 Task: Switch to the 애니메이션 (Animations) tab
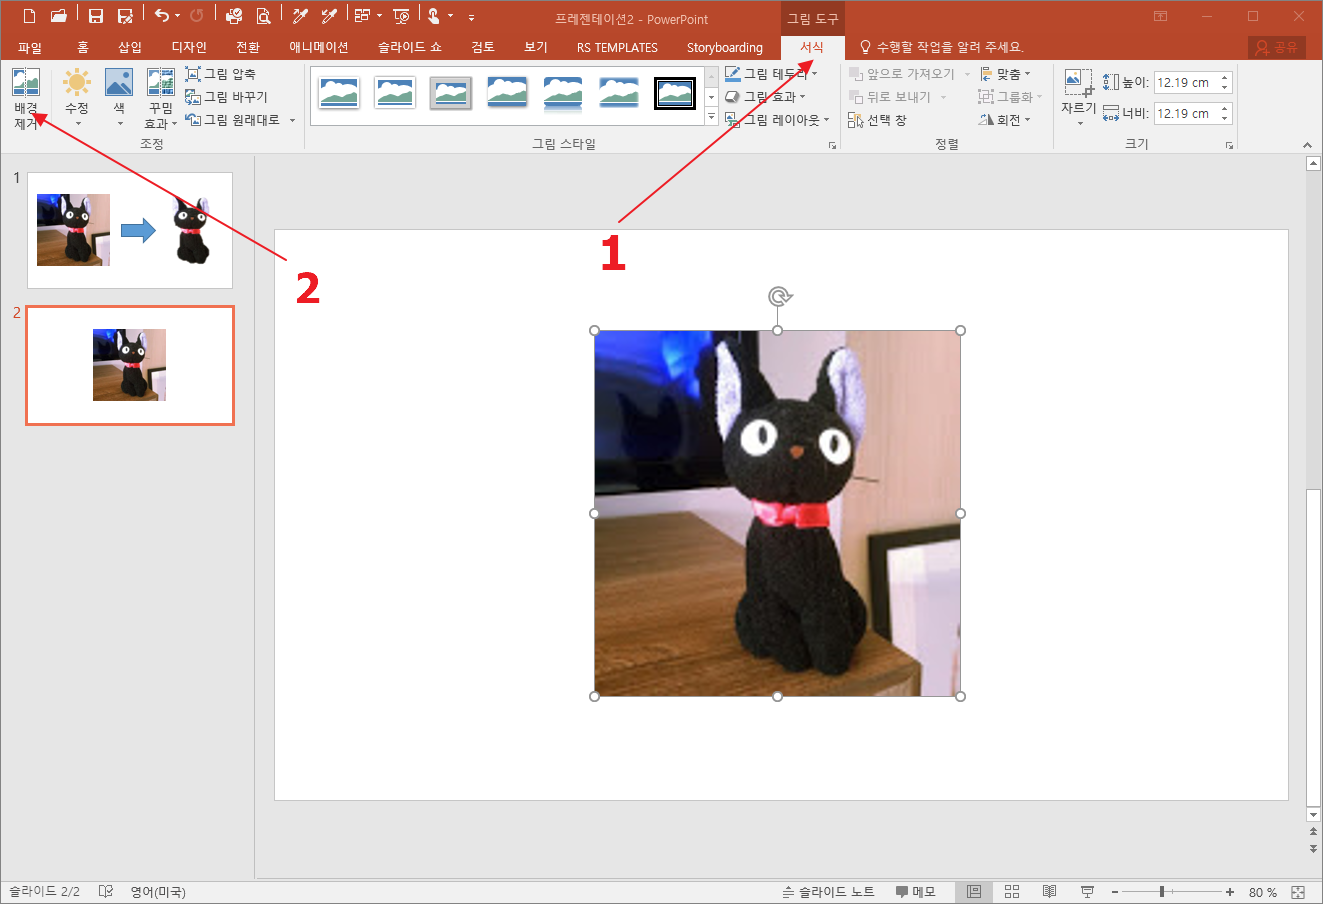tap(319, 47)
